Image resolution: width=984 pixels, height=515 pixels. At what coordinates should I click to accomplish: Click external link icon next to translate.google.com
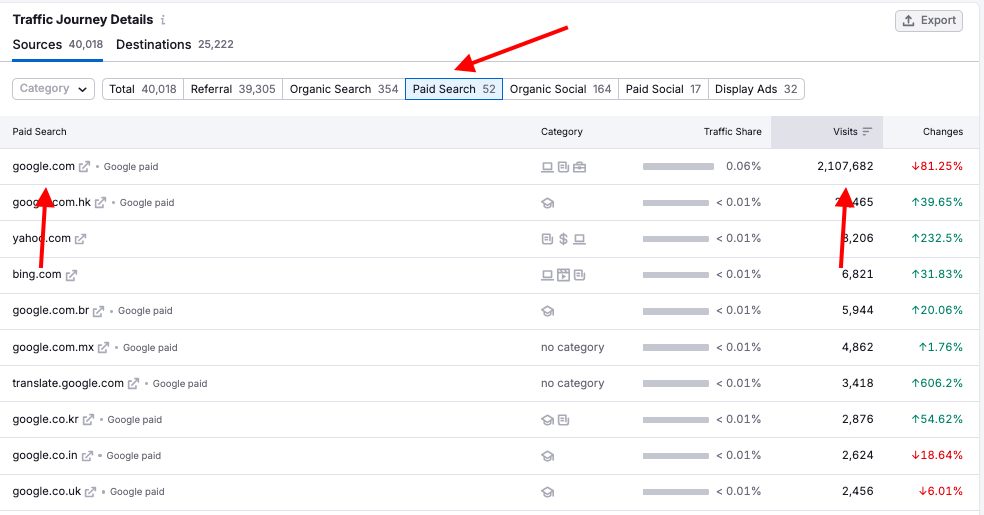[134, 384]
